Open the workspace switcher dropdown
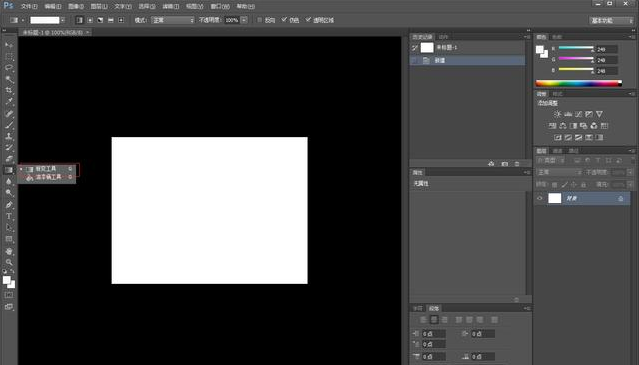 pyautogui.click(x=611, y=20)
